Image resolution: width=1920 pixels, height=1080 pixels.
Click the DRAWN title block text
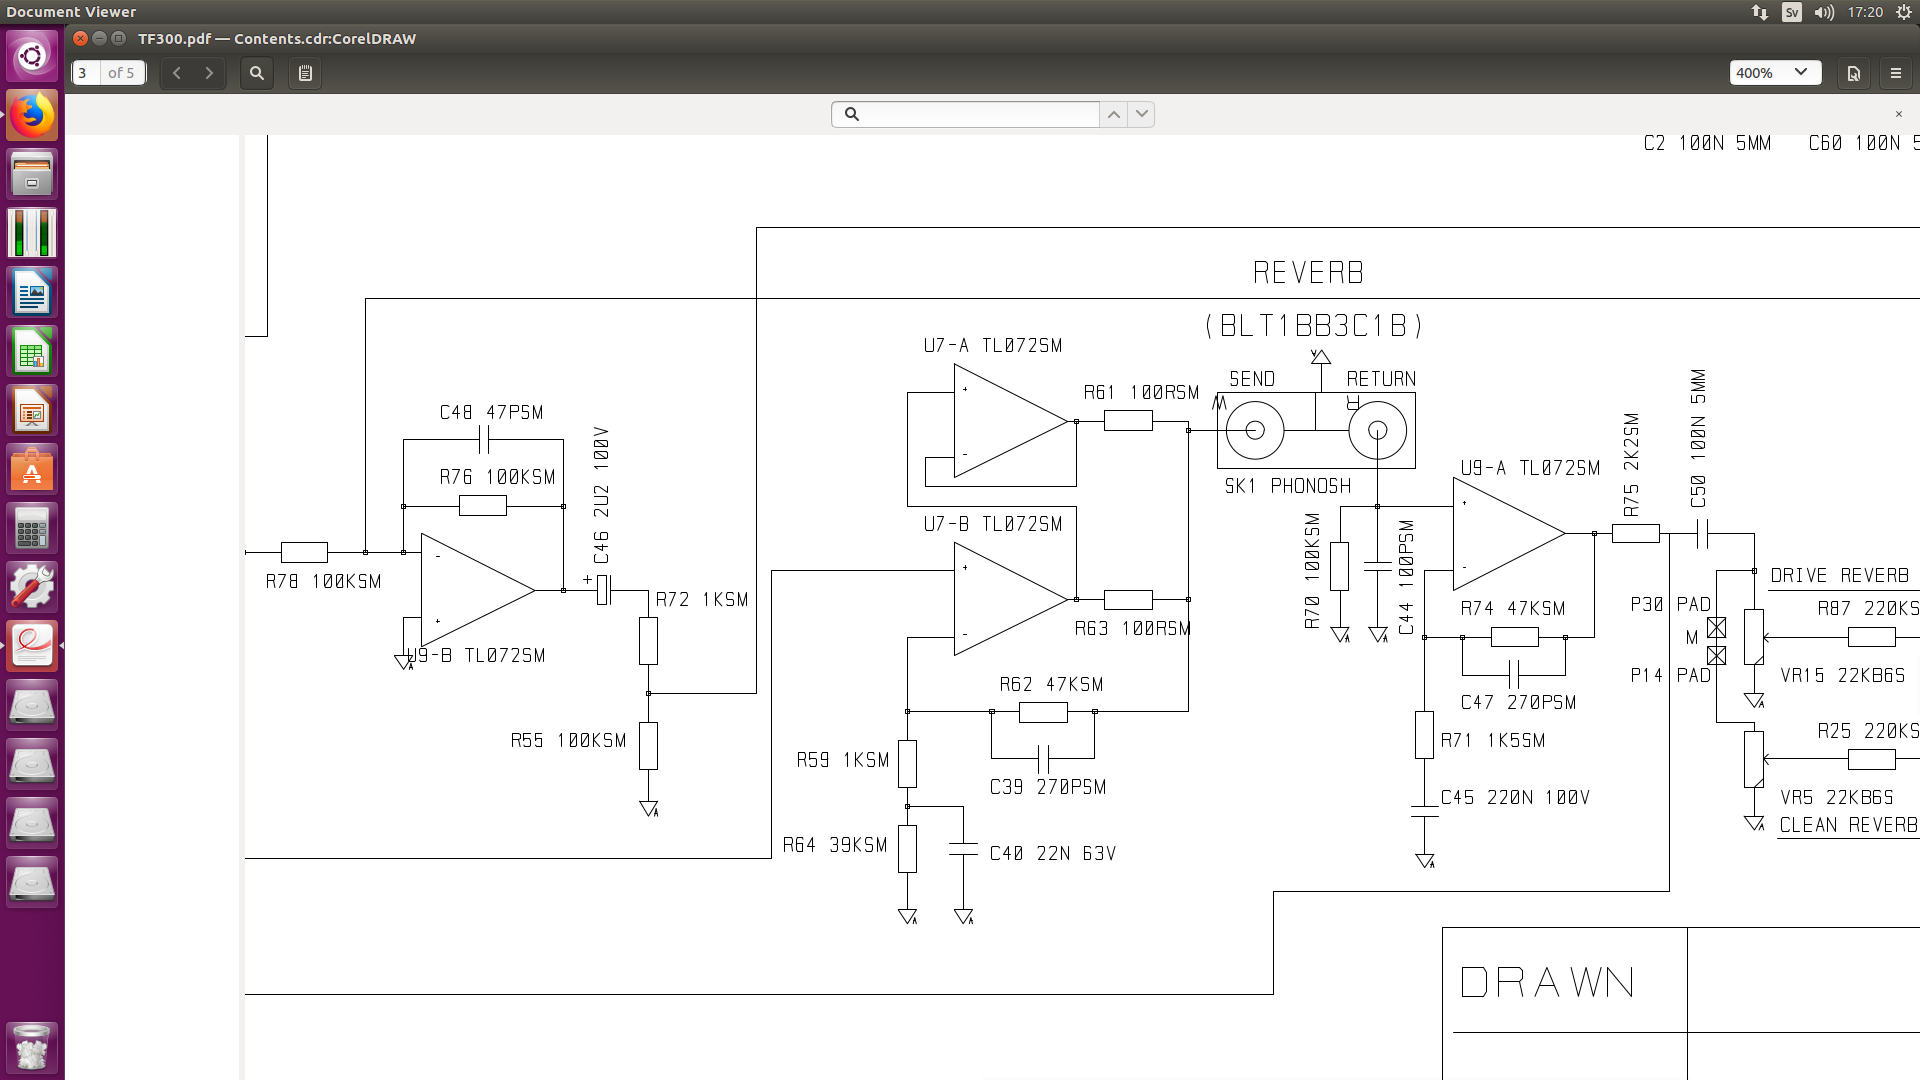click(1547, 983)
